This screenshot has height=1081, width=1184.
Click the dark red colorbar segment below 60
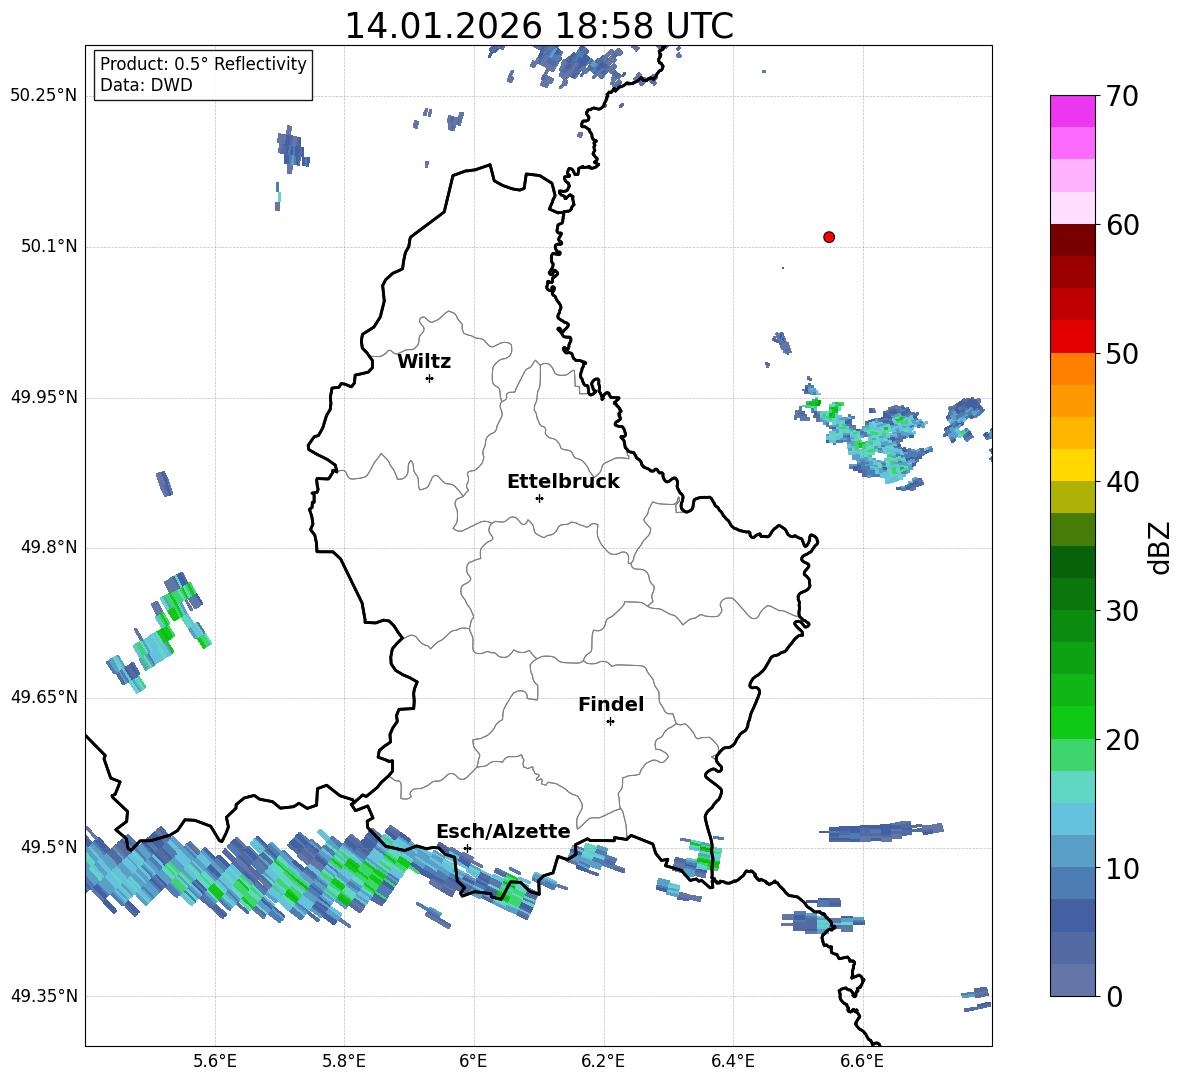tap(1072, 240)
